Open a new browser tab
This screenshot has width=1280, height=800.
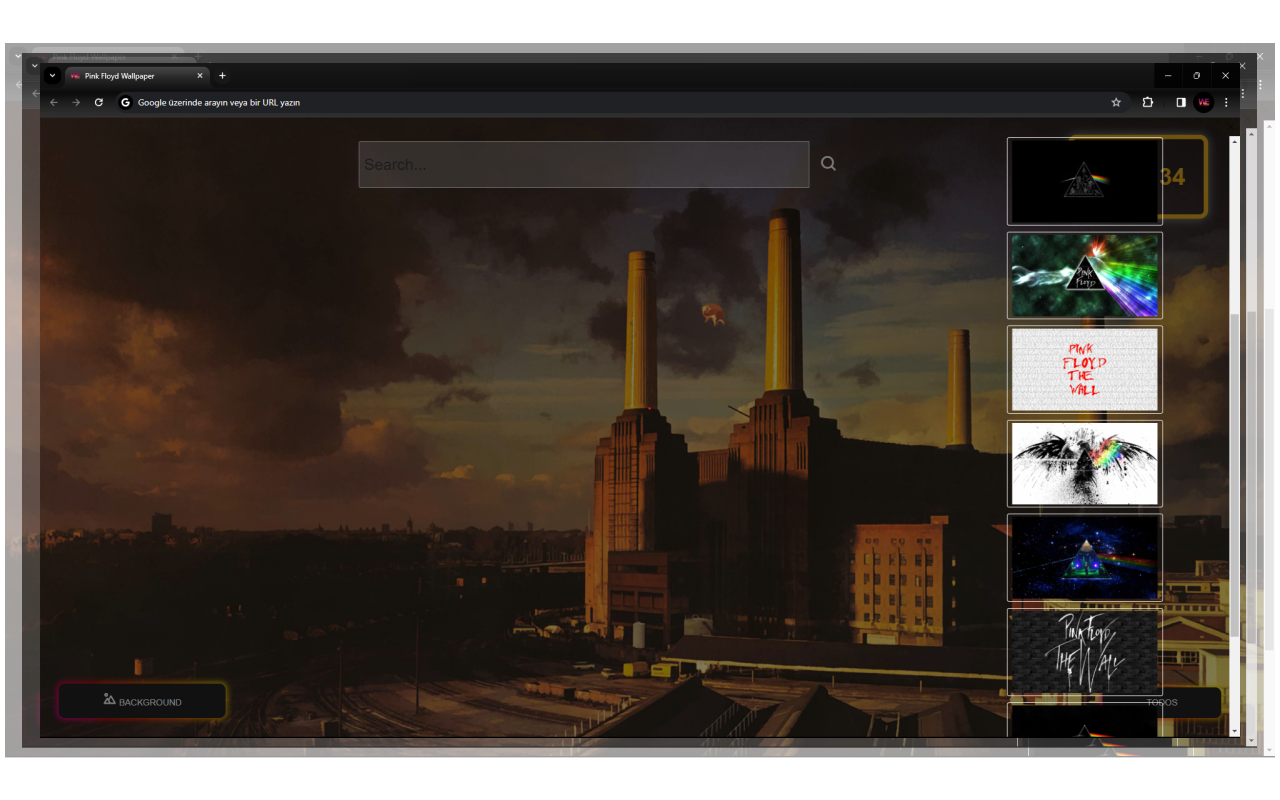point(222,76)
